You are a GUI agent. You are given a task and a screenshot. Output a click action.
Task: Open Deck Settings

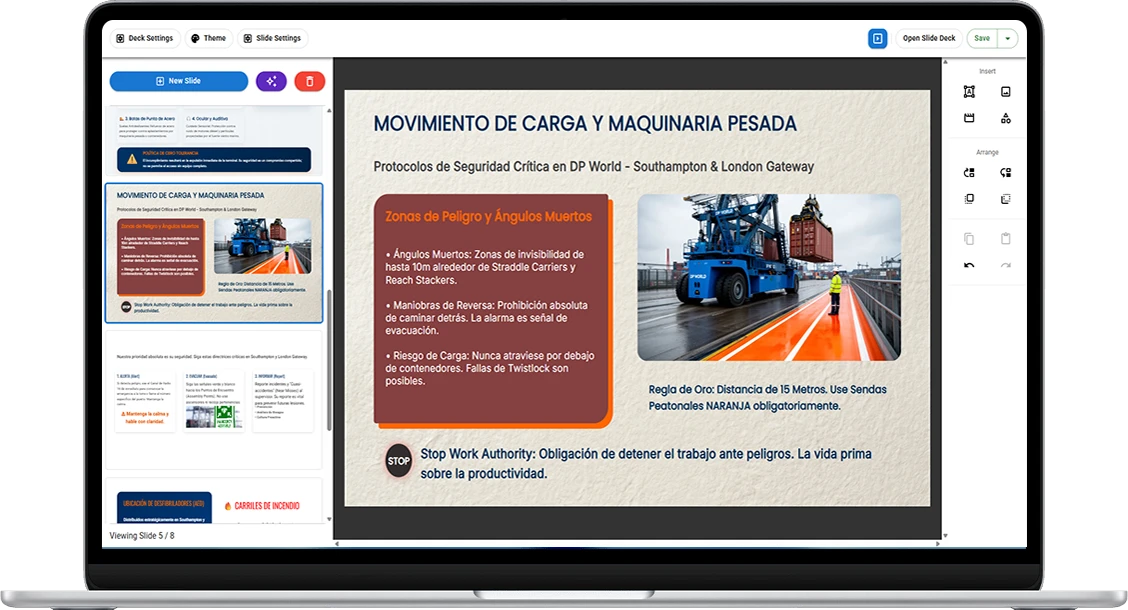point(145,38)
